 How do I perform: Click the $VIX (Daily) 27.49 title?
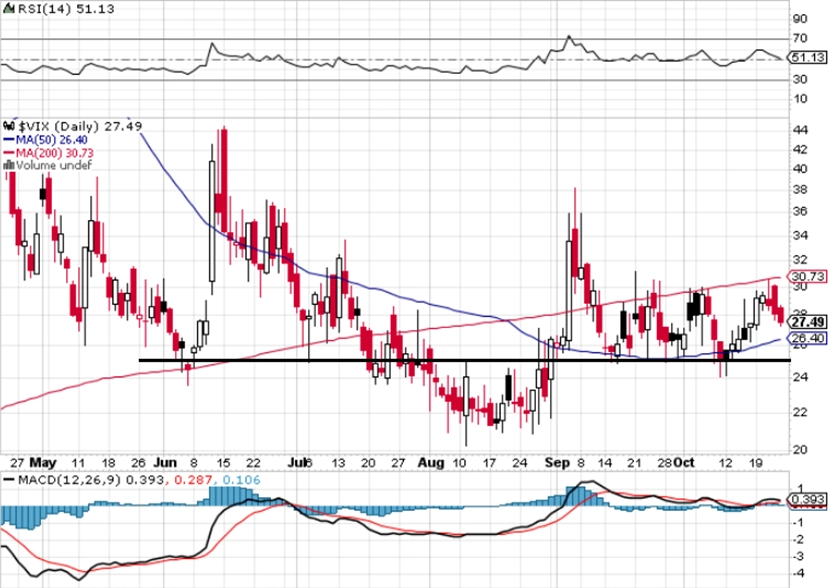pos(80,126)
